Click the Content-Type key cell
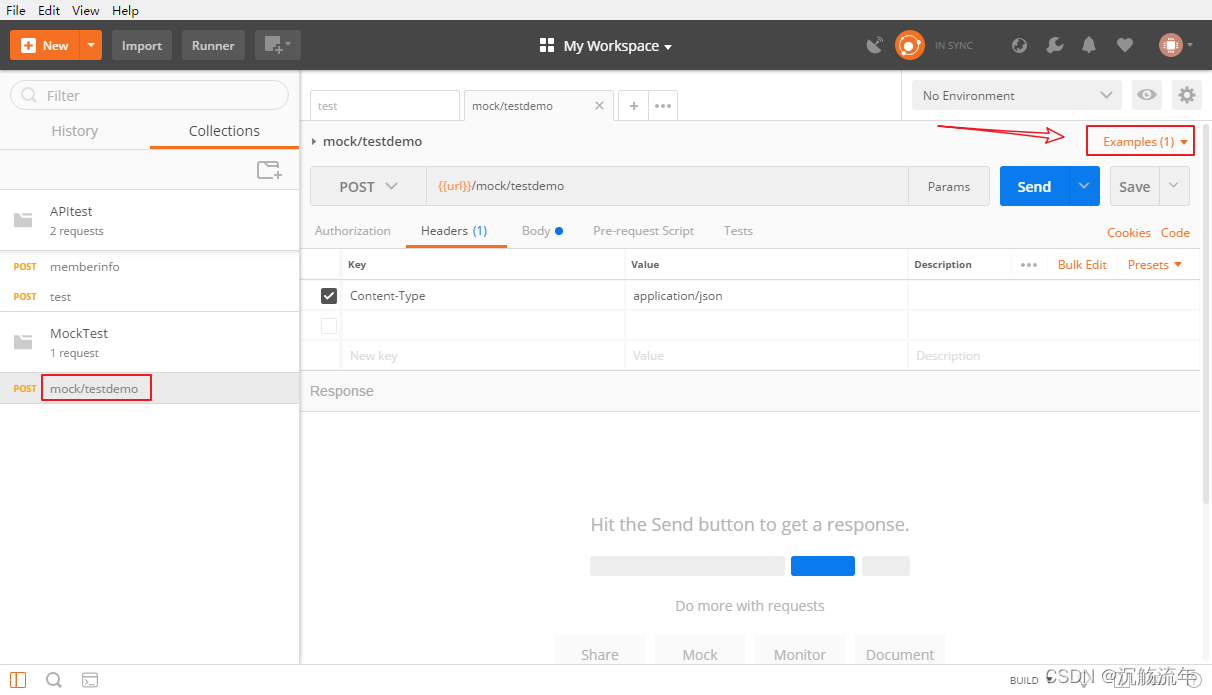Image resolution: width=1212 pixels, height=695 pixels. pyautogui.click(x=483, y=296)
